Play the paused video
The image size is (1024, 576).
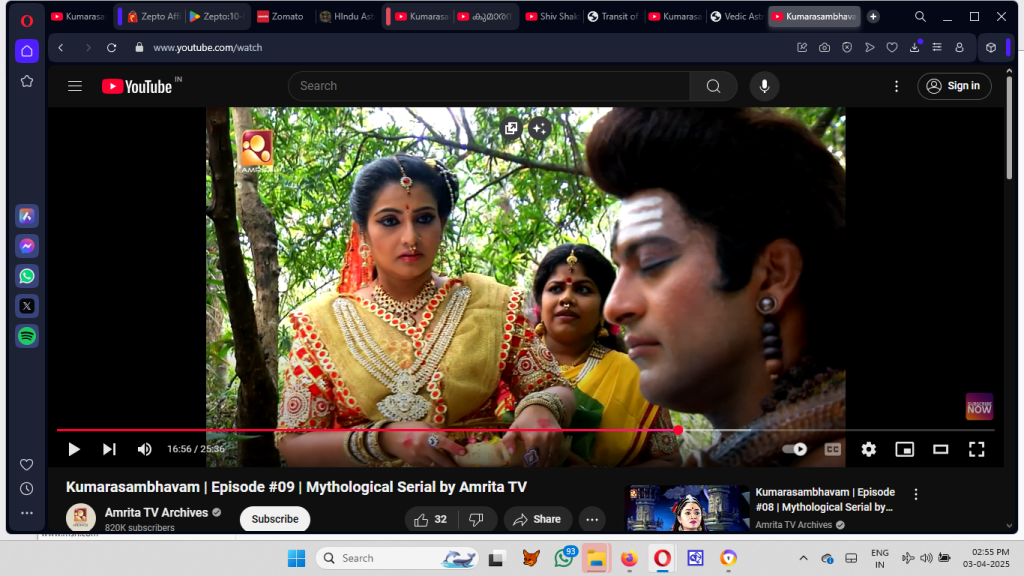point(74,449)
